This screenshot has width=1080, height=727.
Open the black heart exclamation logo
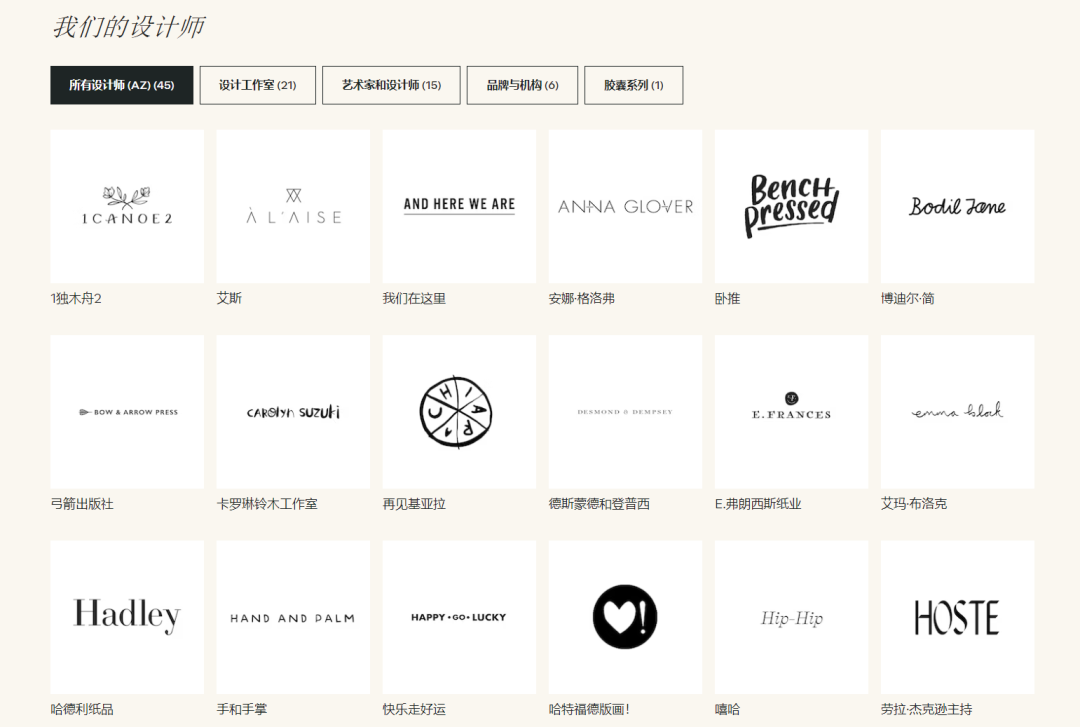click(625, 617)
